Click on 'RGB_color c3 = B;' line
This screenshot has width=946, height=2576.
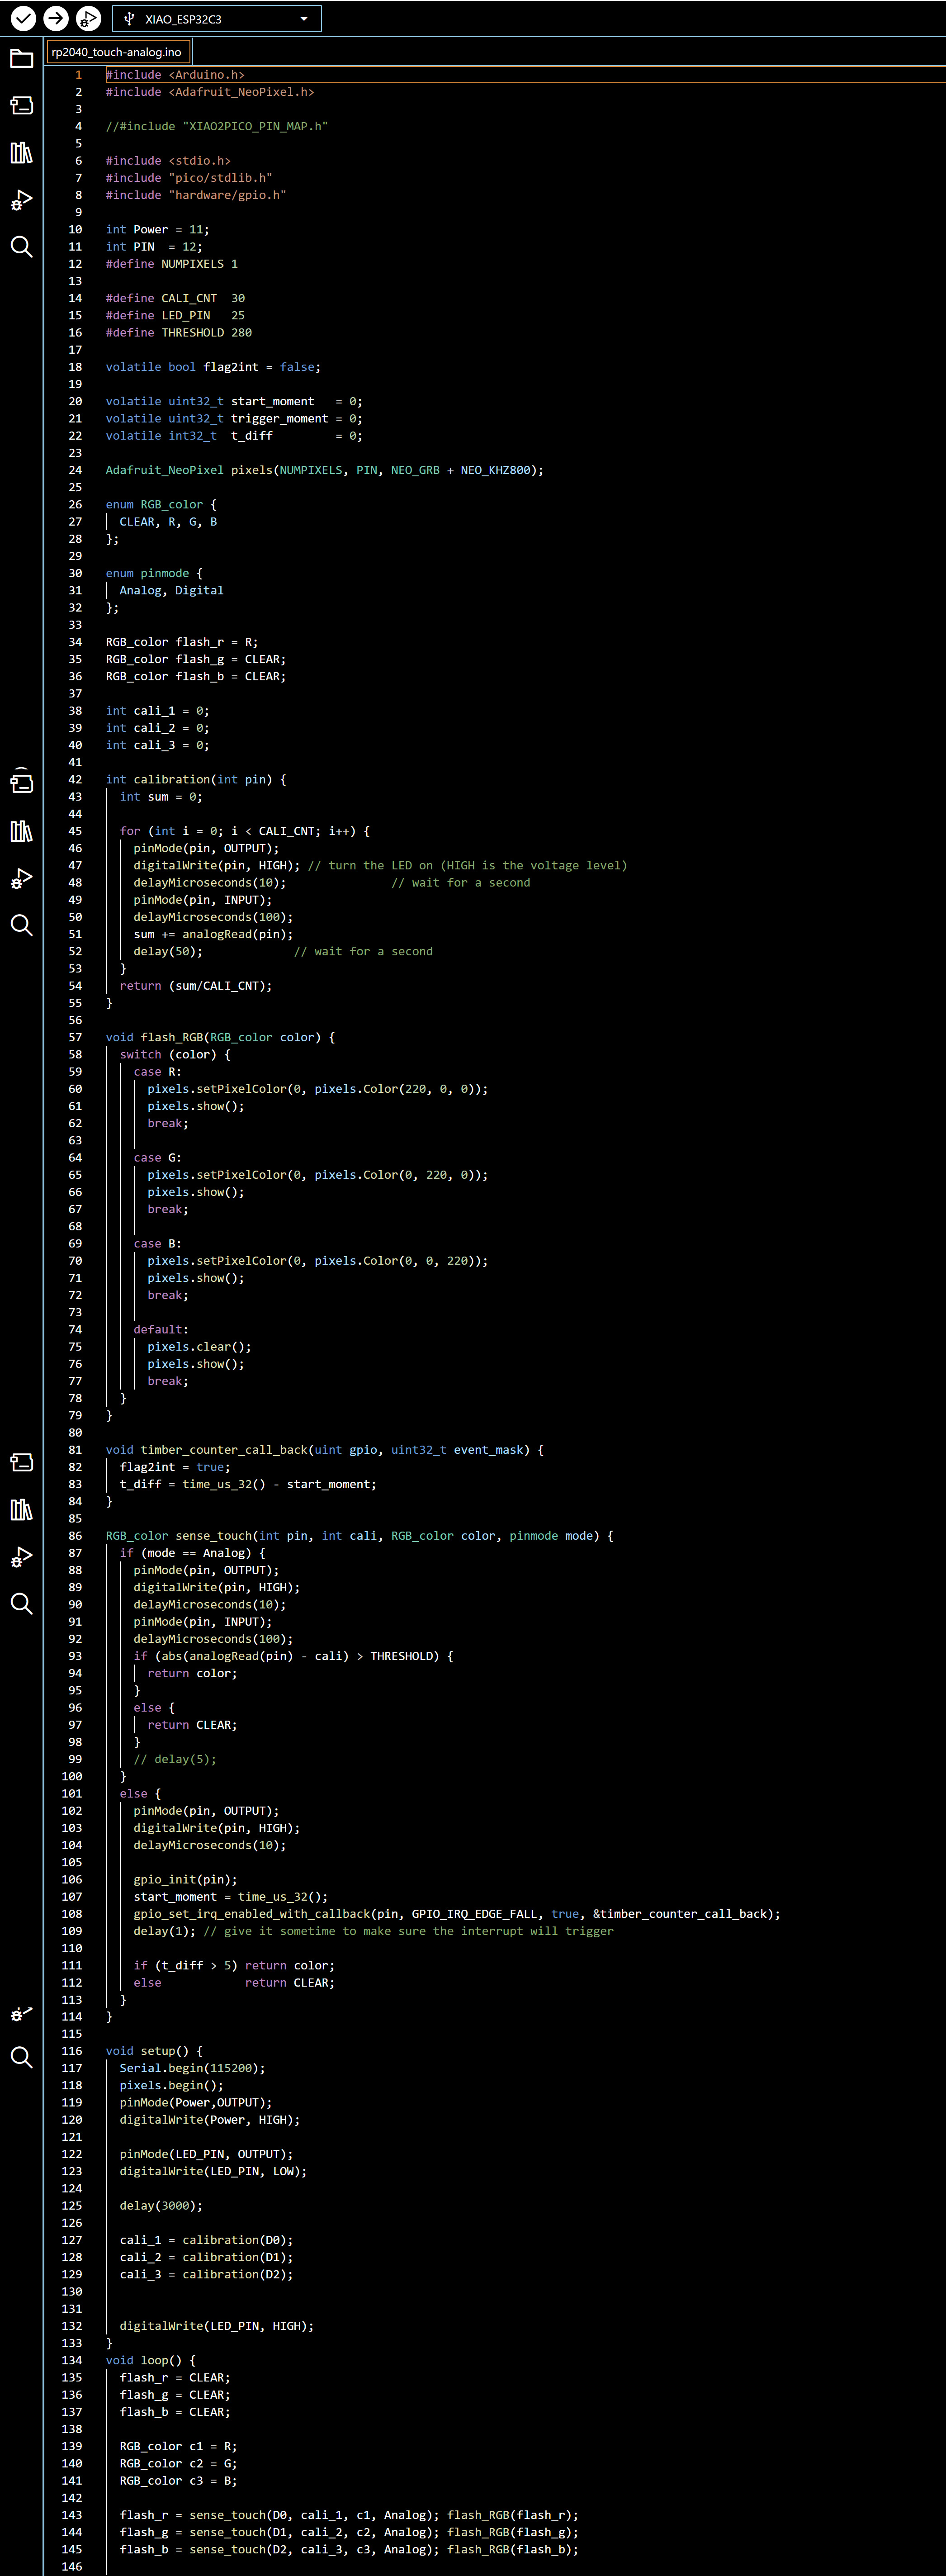point(179,2481)
